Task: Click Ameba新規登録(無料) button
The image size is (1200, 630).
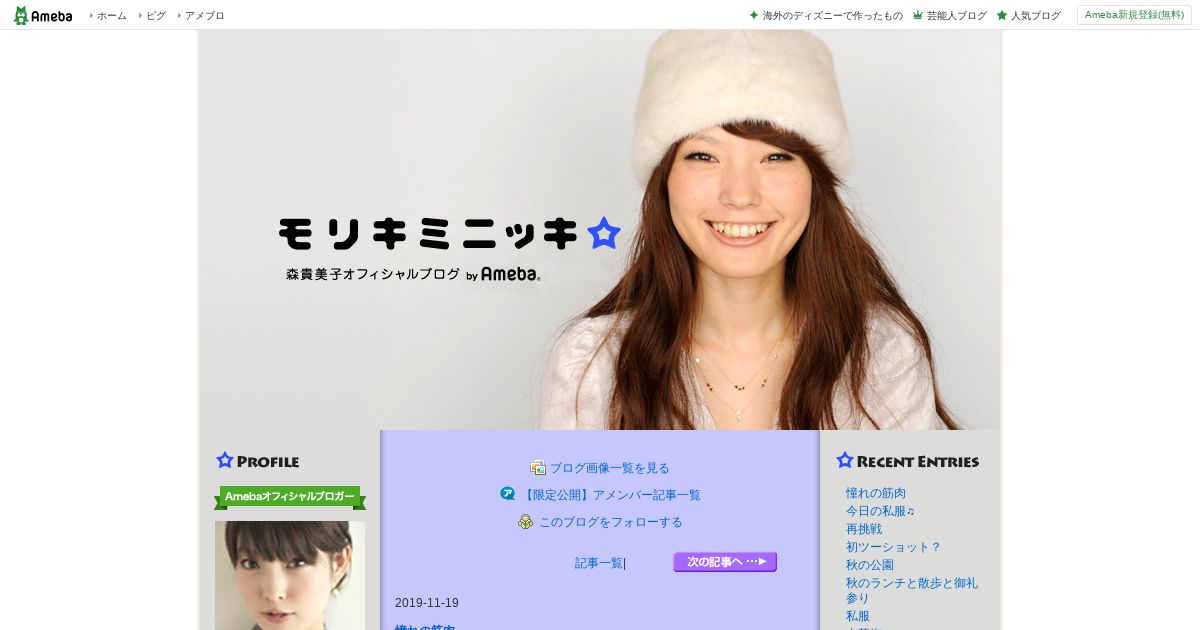Action: coord(1134,15)
